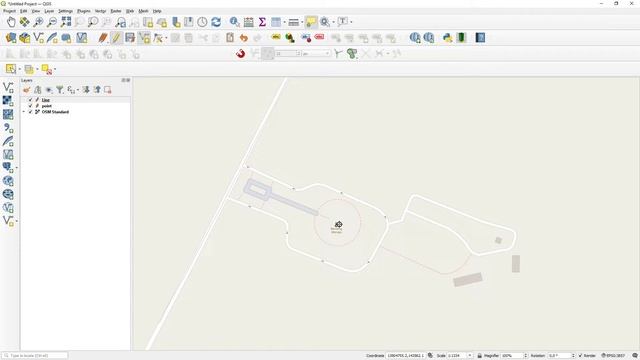Screen dimensions: 640x360
Task: Click the Messages log icon in status bar
Action: pos(635,356)
